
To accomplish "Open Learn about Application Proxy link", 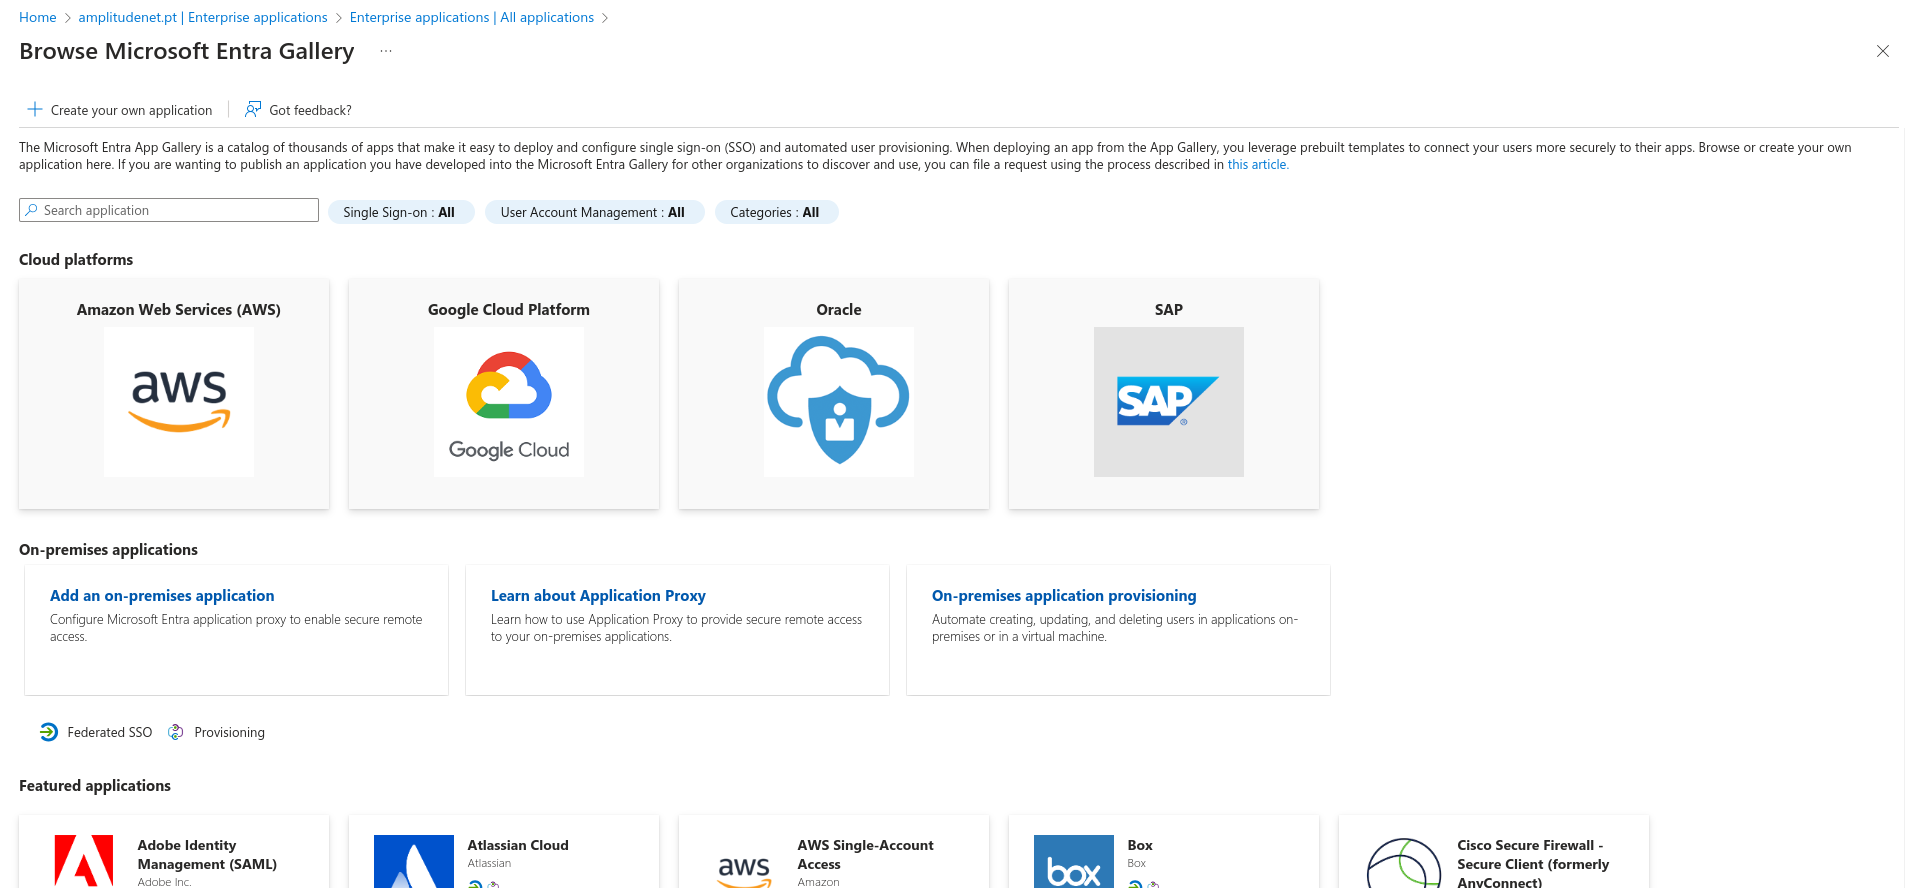I will (x=598, y=595).
